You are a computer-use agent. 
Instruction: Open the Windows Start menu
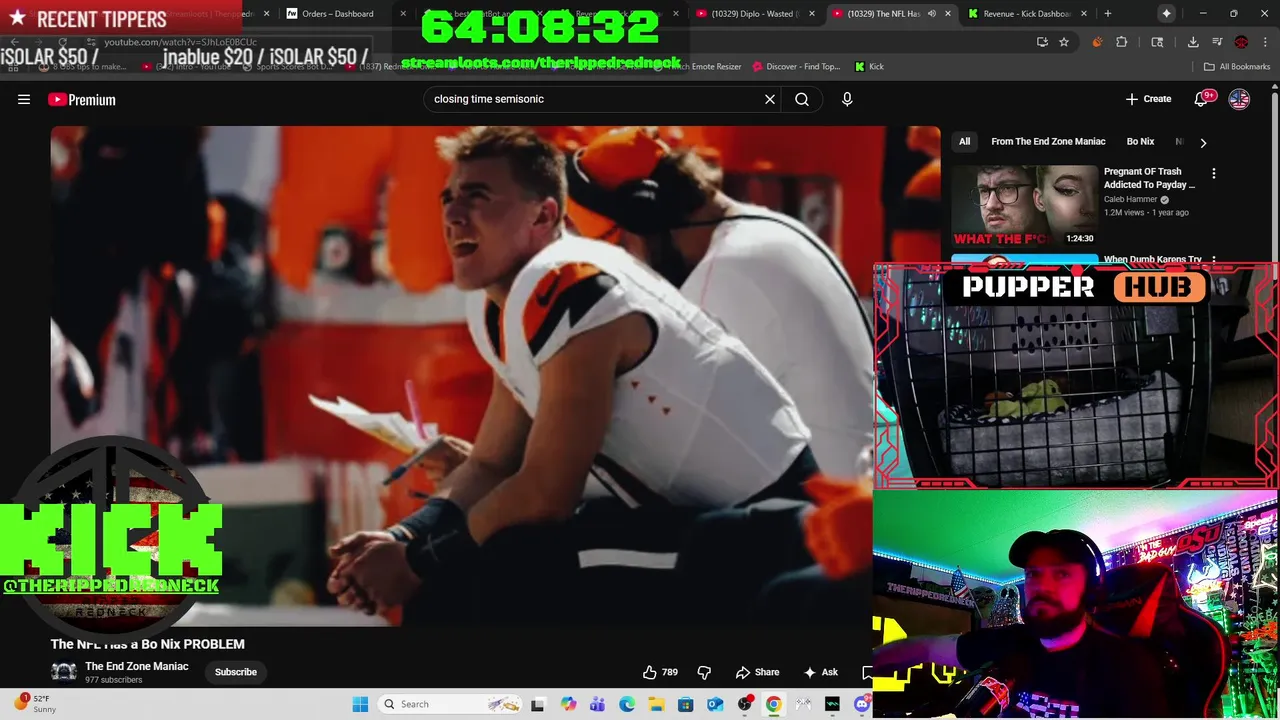361,704
